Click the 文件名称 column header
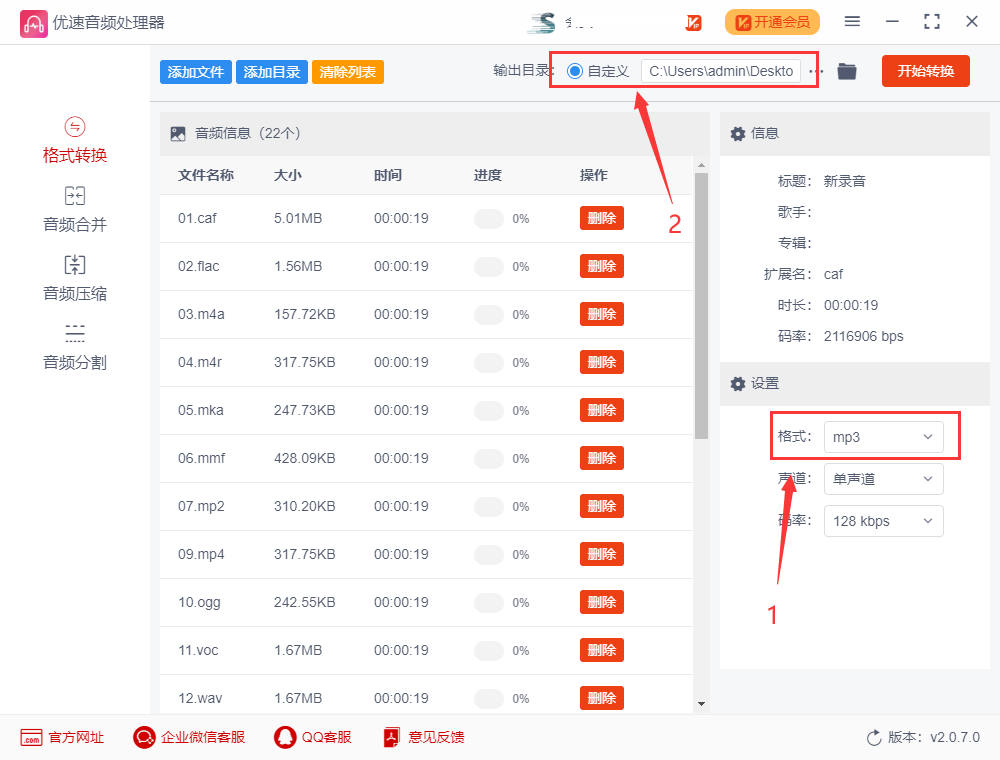Screen dimensions: 1000x760 point(206,175)
